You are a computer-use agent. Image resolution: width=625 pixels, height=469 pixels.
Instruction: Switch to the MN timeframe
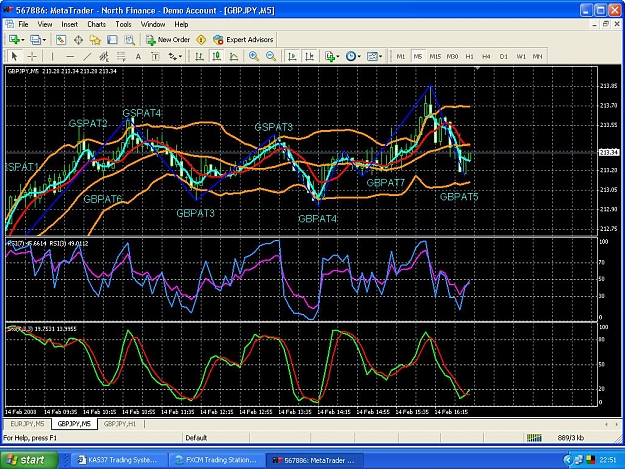[x=538, y=56]
